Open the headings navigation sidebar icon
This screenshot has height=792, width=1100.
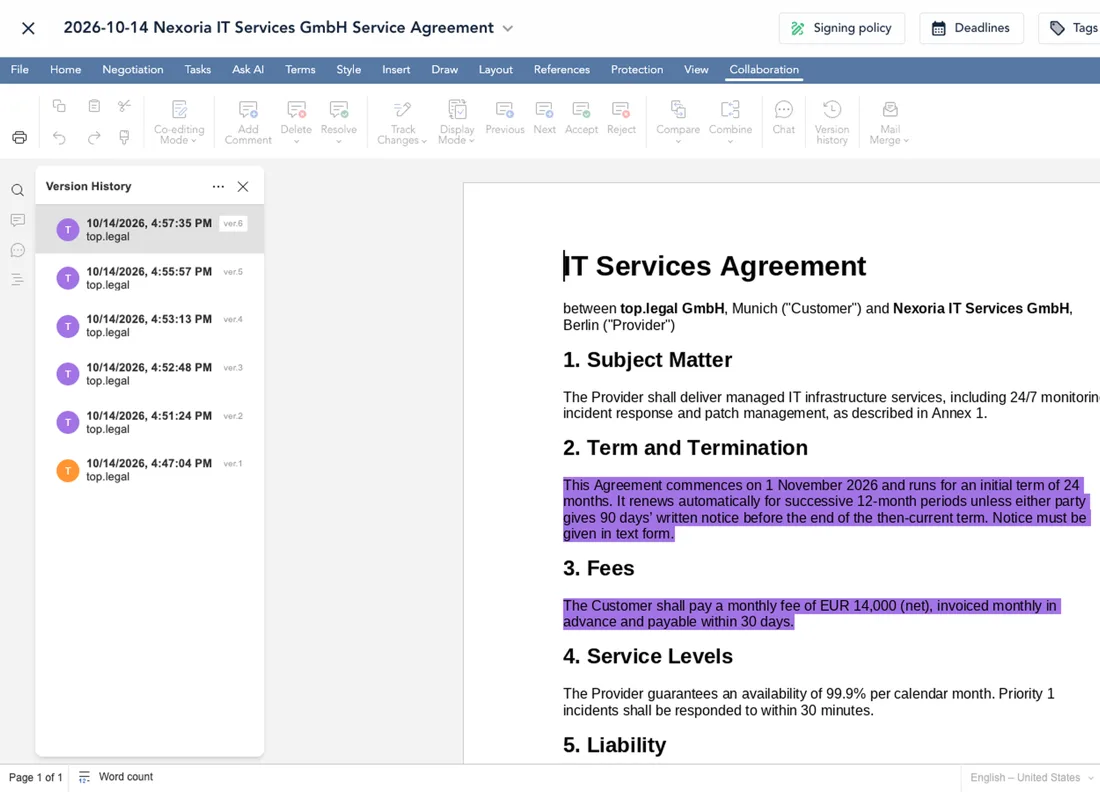(18, 280)
